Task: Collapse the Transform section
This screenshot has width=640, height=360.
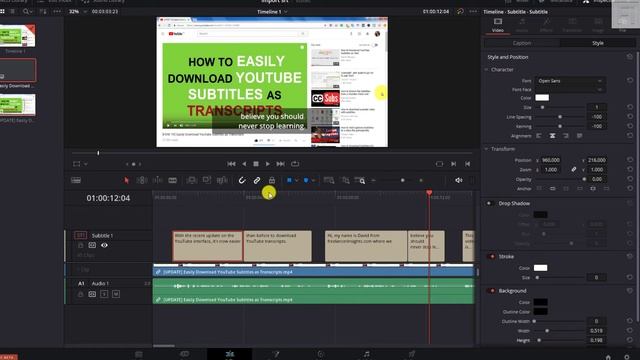Action: pos(487,149)
